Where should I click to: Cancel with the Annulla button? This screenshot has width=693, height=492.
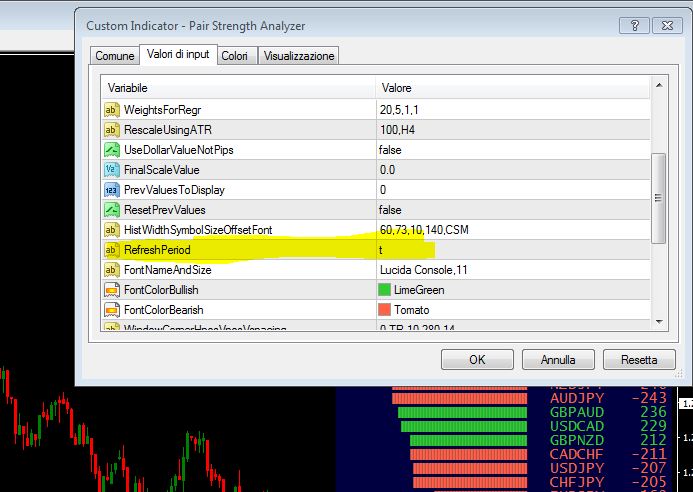click(x=558, y=360)
